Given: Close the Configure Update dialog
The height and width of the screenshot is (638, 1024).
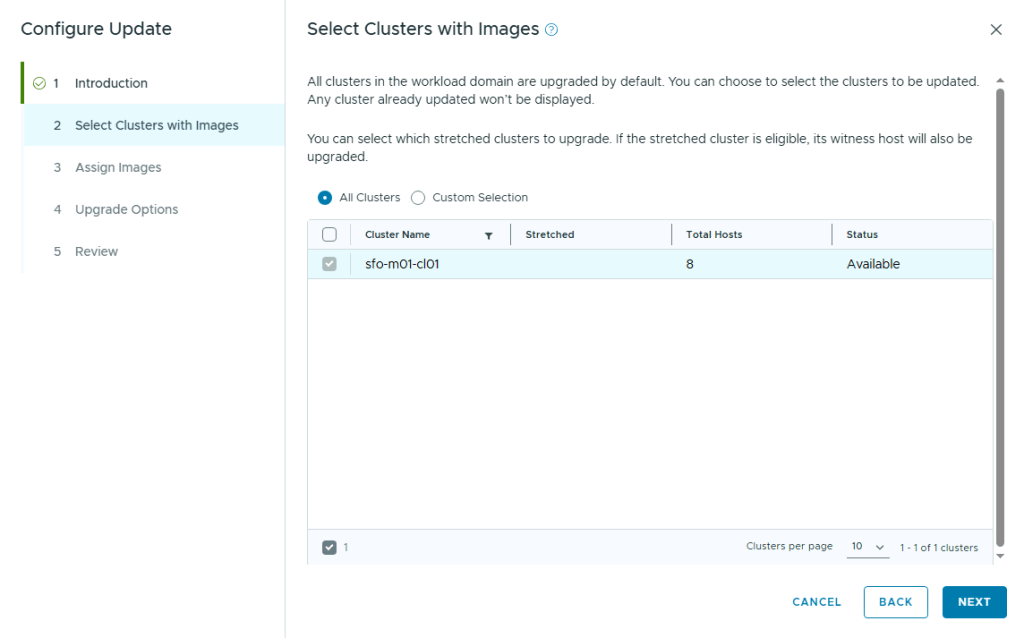Looking at the screenshot, I should [995, 30].
